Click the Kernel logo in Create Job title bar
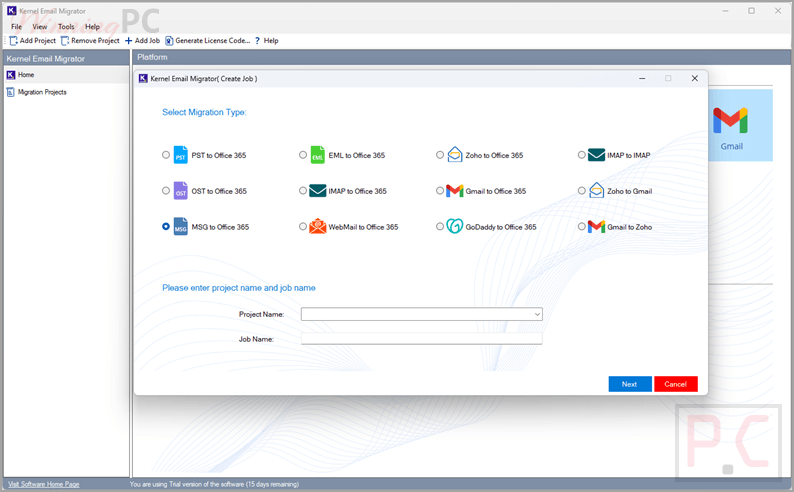This screenshot has height=492, width=794. coord(143,78)
